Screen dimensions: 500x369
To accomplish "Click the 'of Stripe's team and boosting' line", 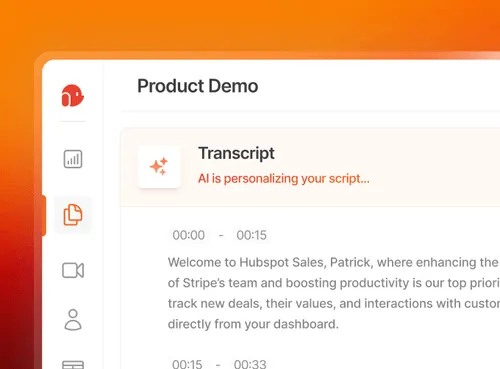I will [x=333, y=283].
